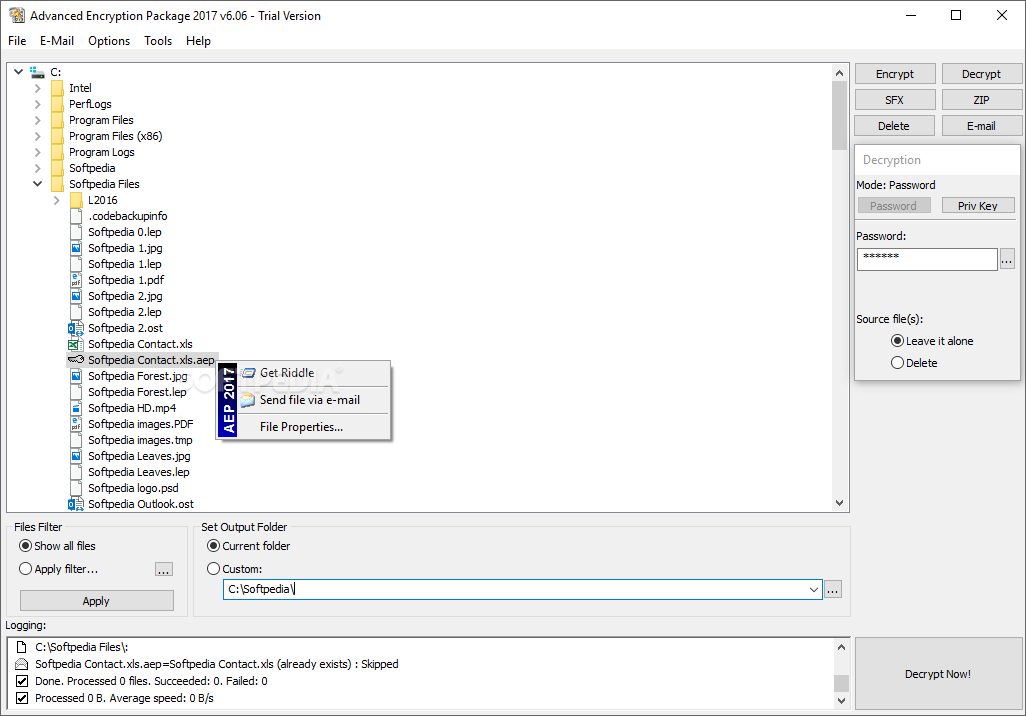Click the file tree scroll down arrow
1026x716 pixels.
840,503
